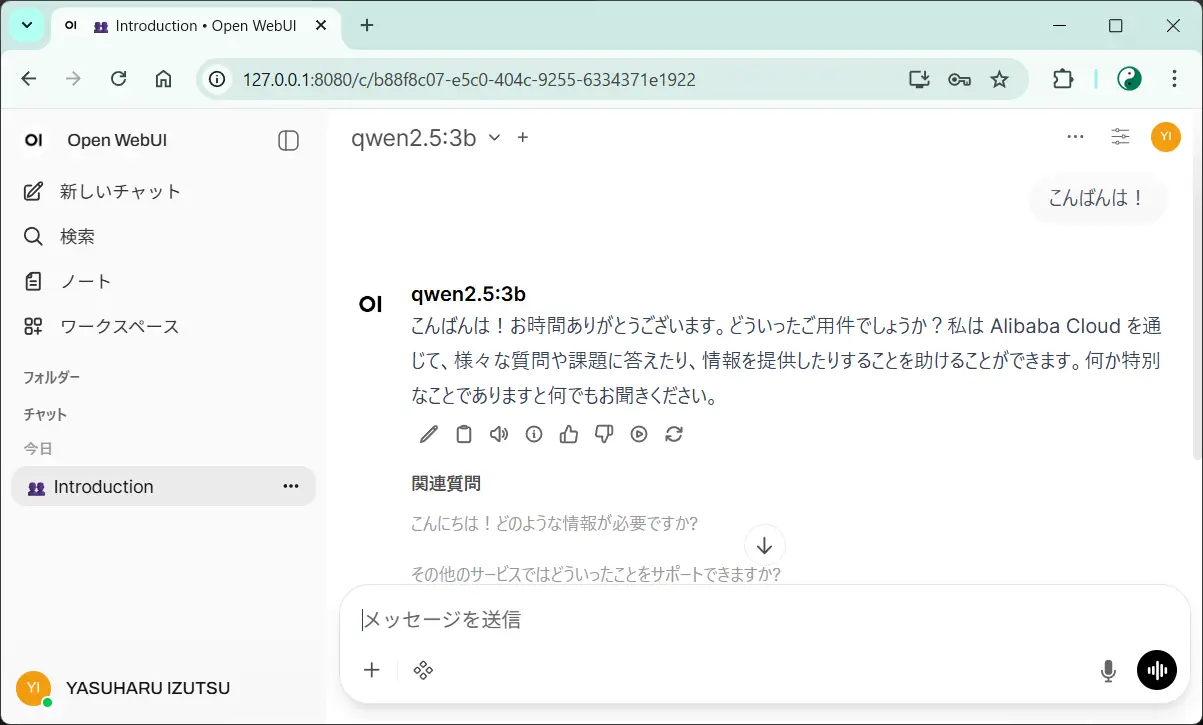Screen dimensions: 1203x725
Task: Open attachment plus menu in input
Action: (x=372, y=670)
